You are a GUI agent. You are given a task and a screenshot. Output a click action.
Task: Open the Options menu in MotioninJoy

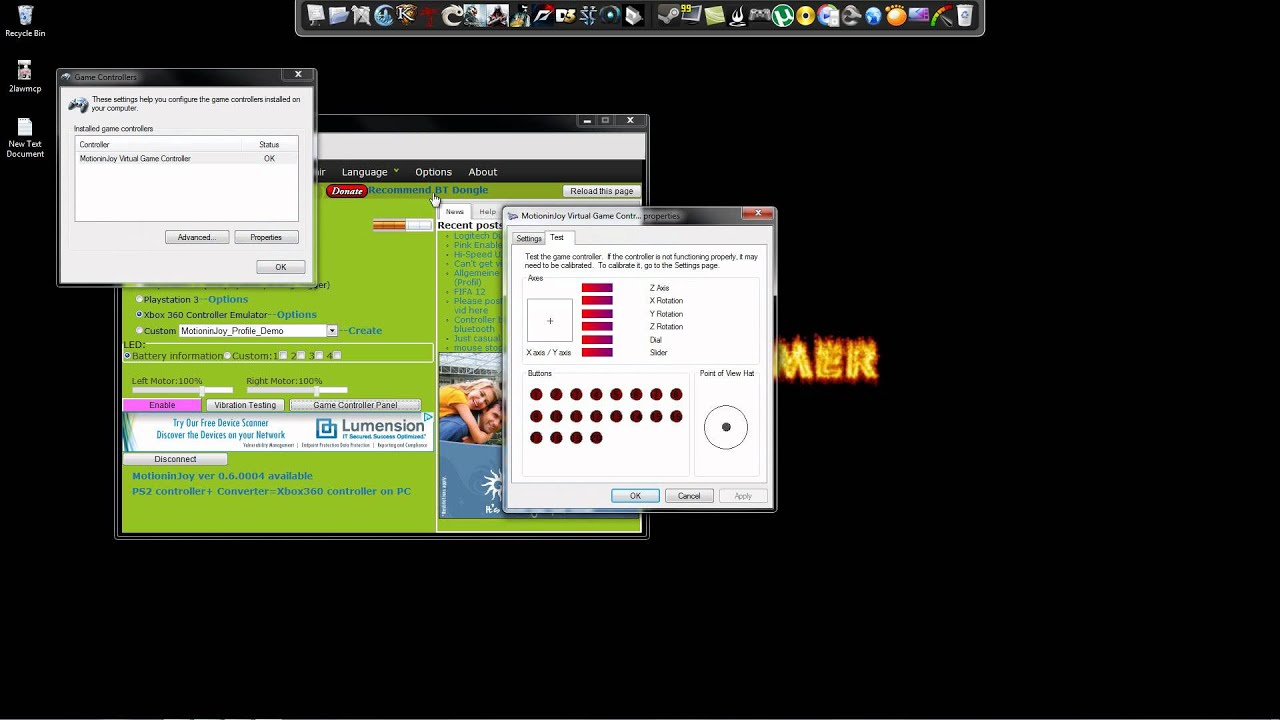point(433,172)
